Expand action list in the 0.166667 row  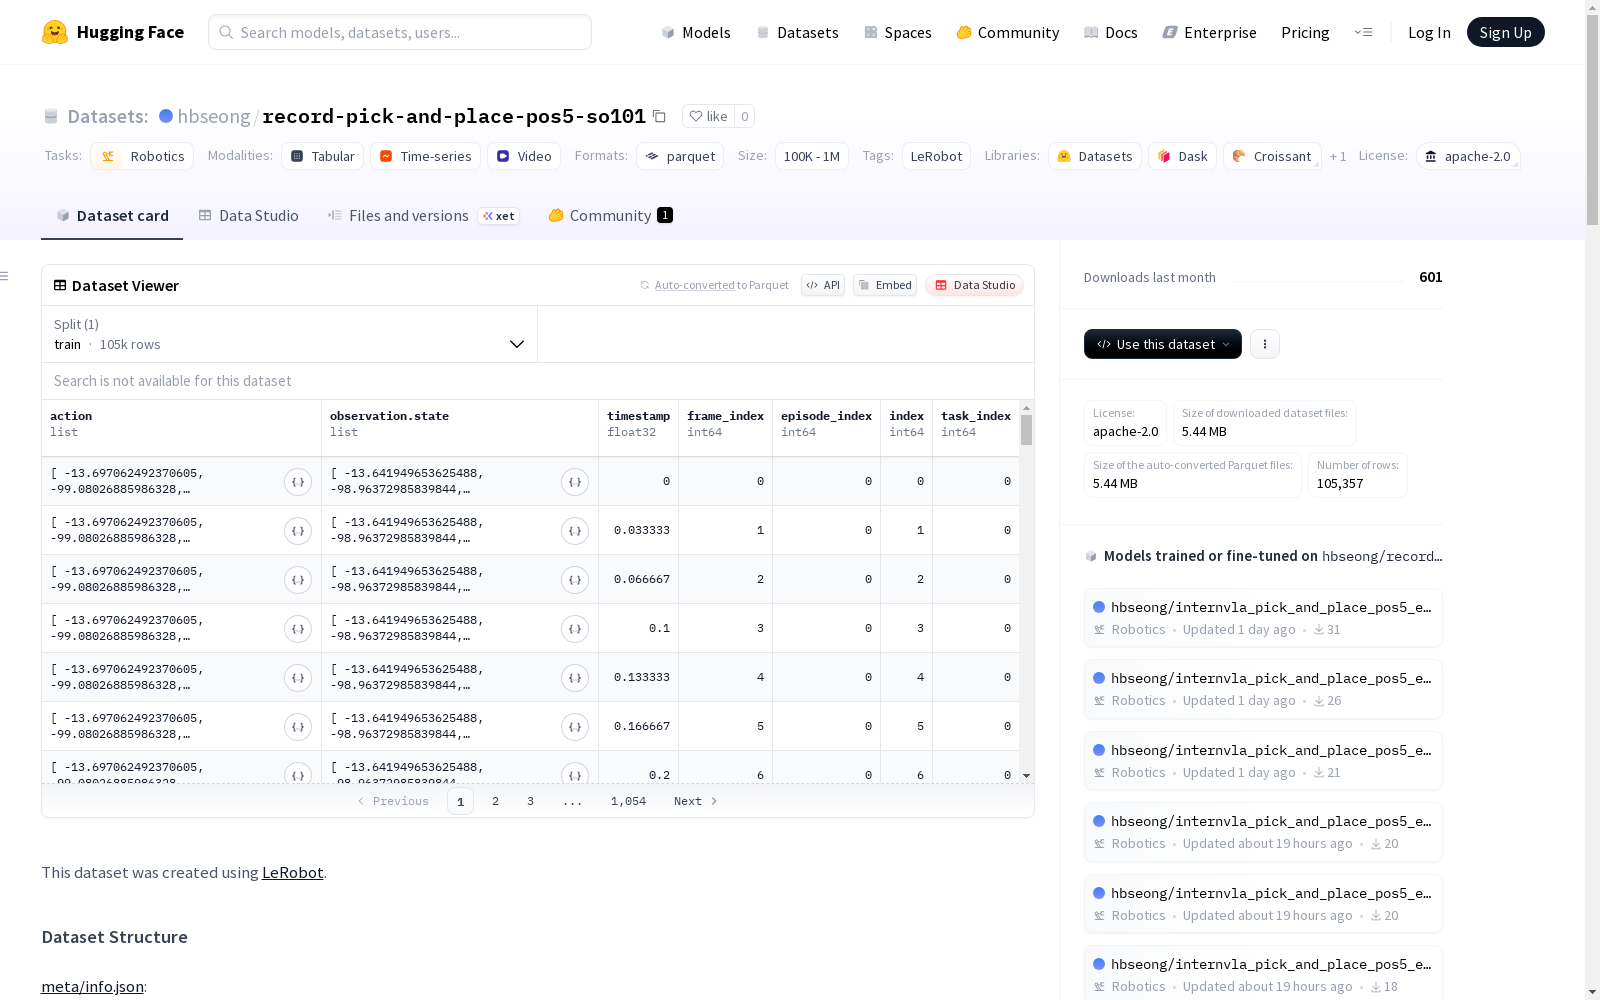298,727
